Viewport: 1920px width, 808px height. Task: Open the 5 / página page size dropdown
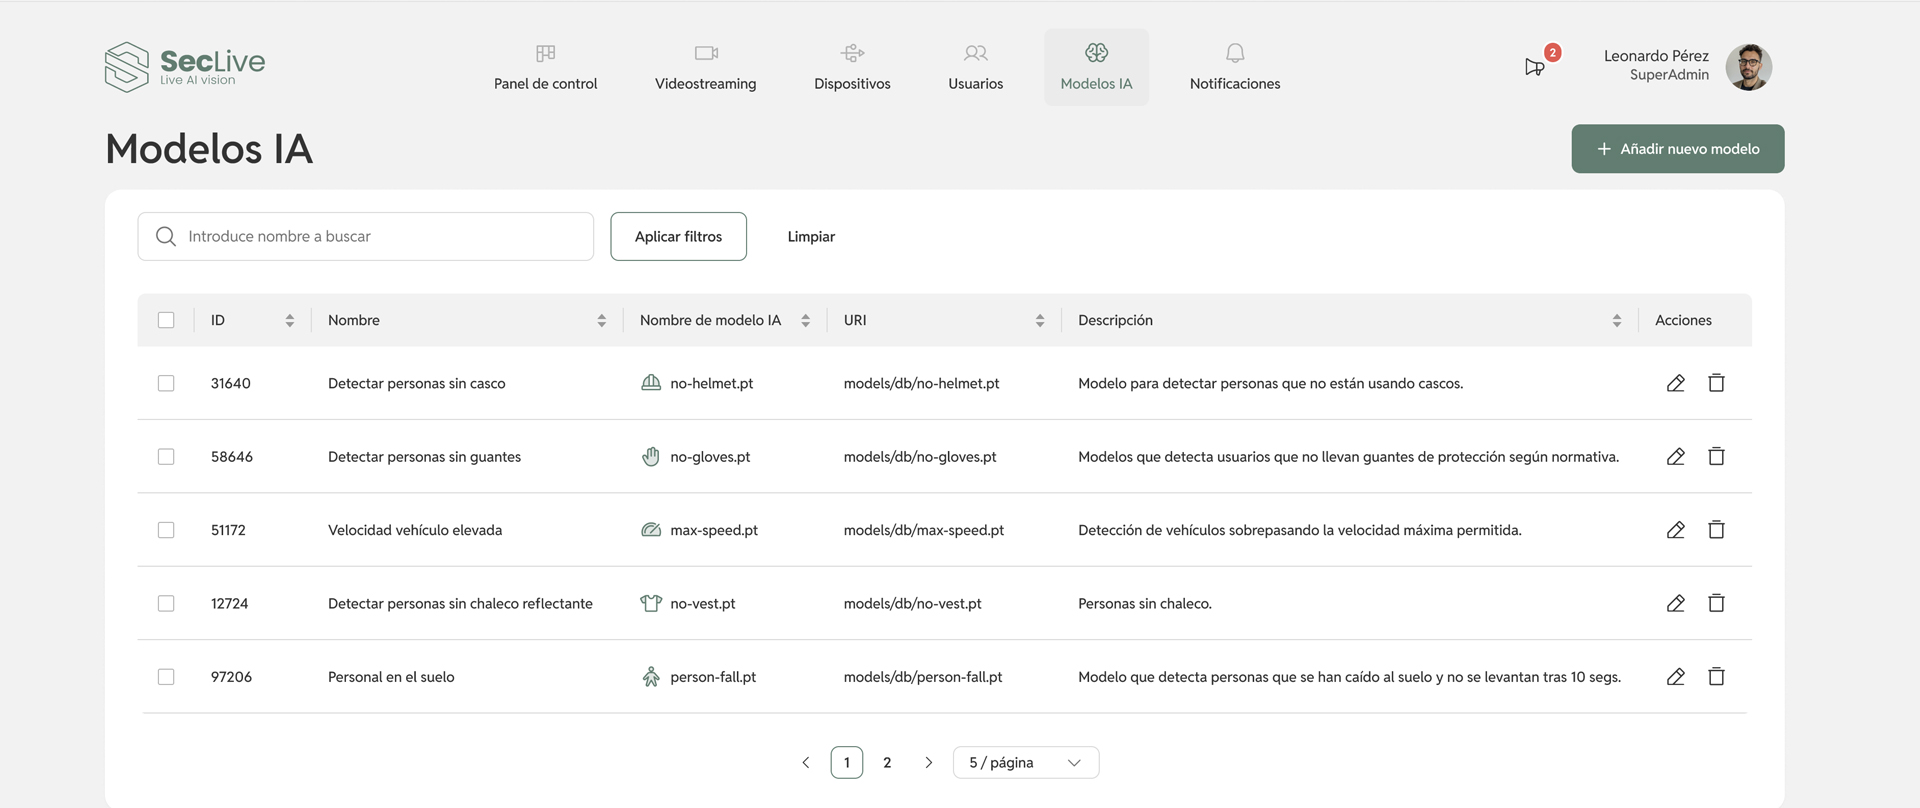coord(1025,763)
